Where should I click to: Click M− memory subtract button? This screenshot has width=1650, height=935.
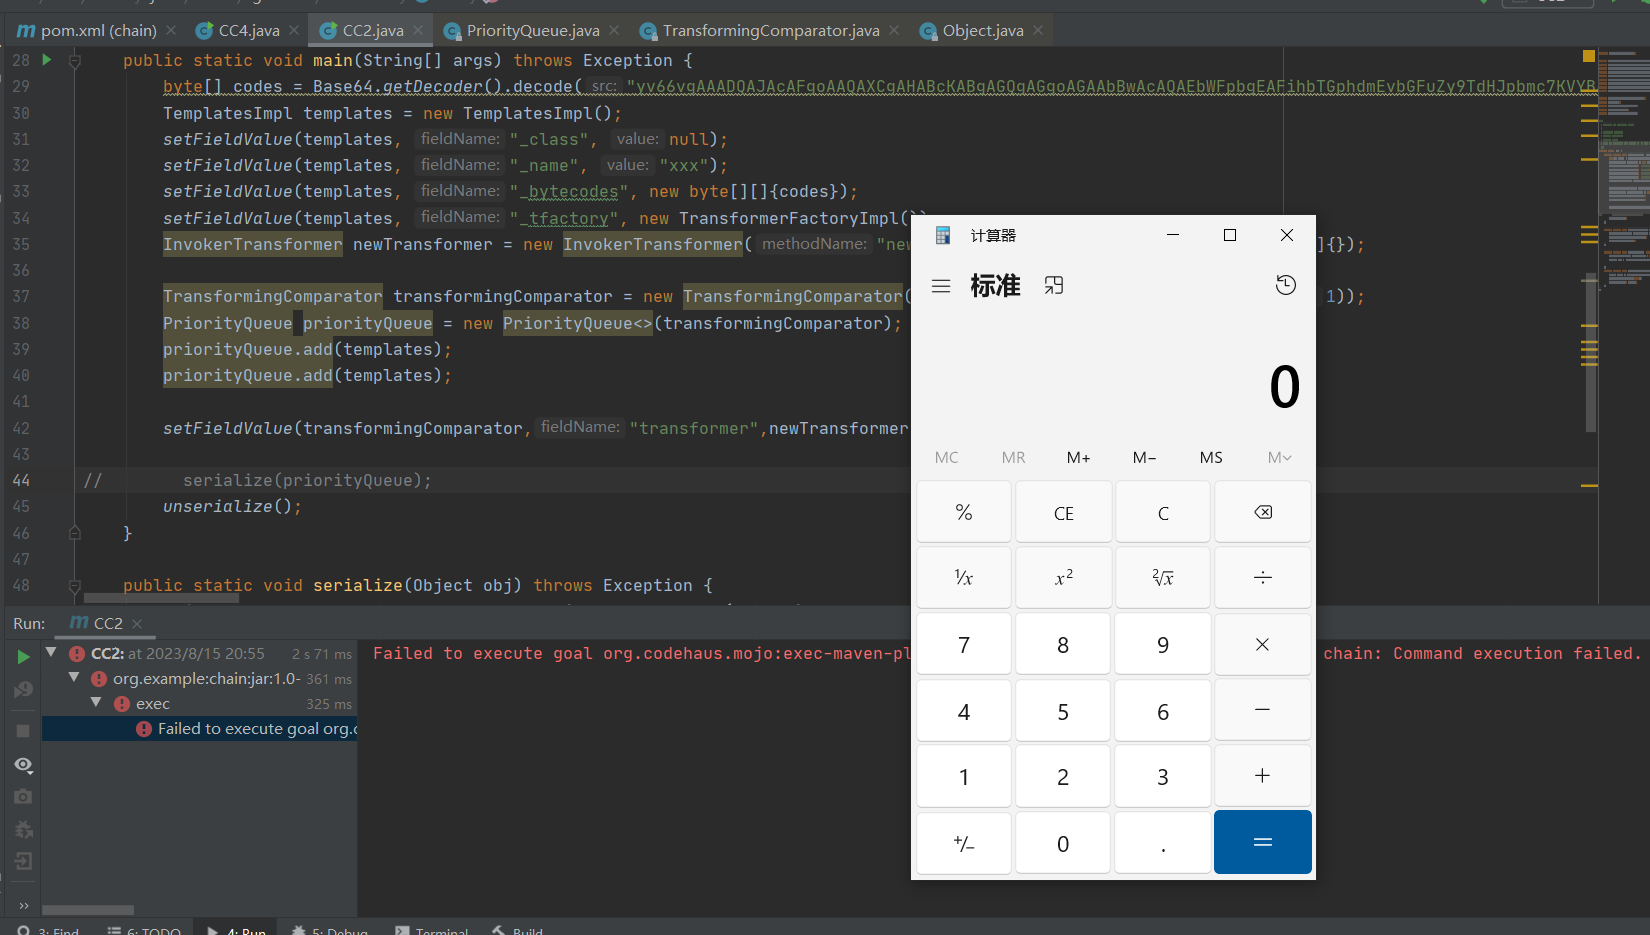[x=1145, y=458]
